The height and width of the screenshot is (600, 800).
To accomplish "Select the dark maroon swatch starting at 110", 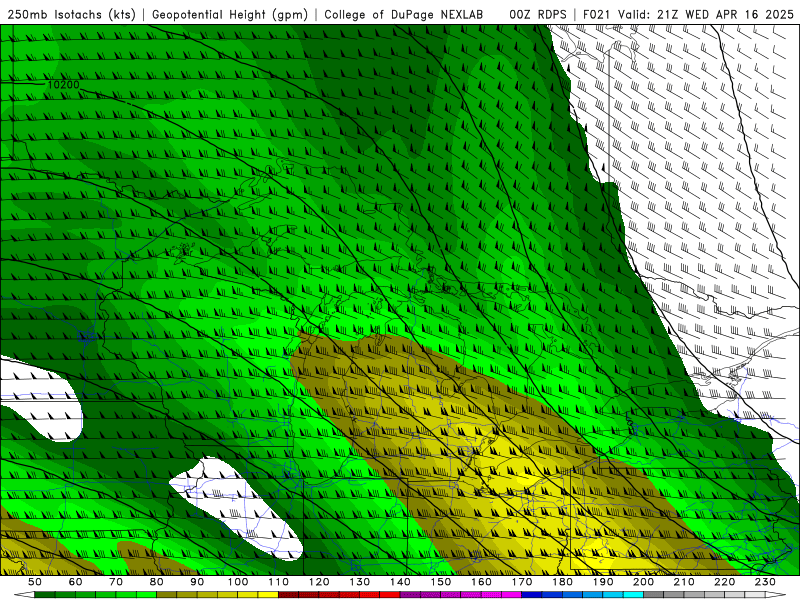I will coord(289,594).
